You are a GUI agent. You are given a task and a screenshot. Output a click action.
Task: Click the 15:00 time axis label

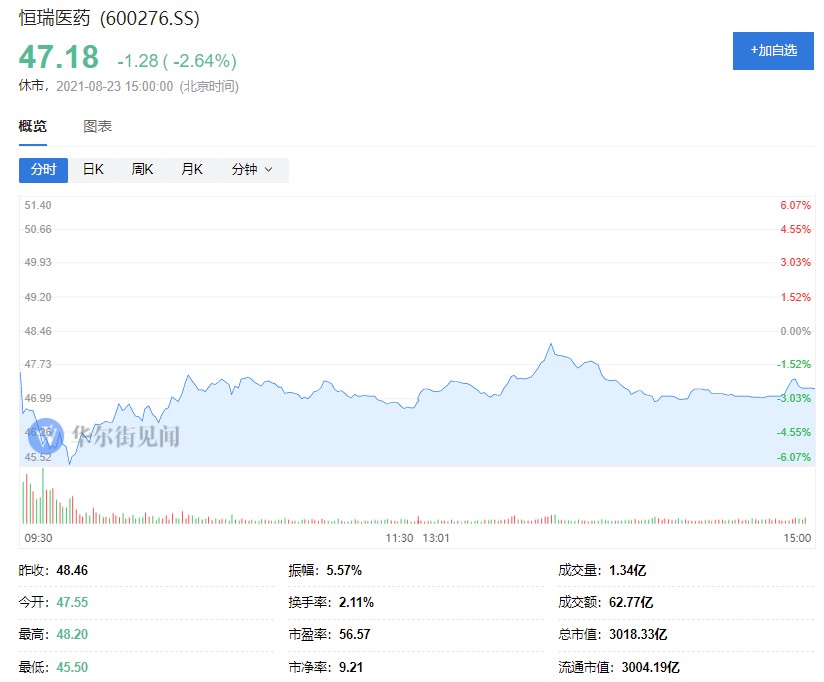[797, 538]
